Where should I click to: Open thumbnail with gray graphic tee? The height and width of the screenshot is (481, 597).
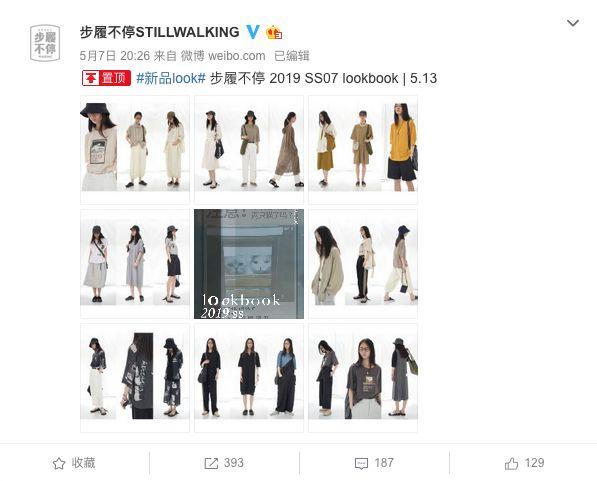point(363,378)
